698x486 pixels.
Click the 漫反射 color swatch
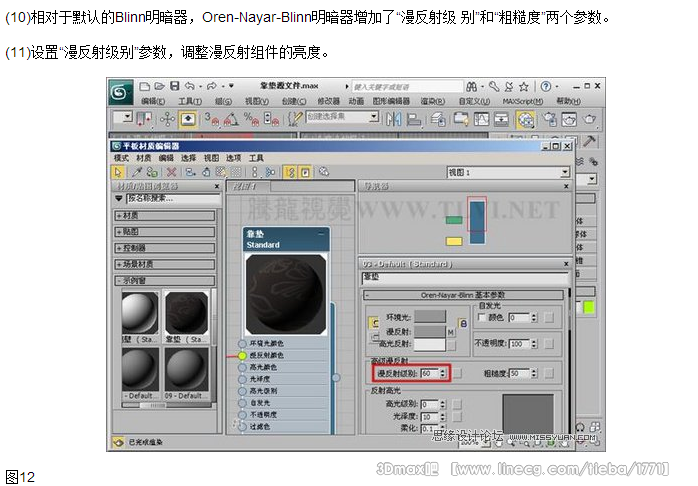pyautogui.click(x=430, y=332)
